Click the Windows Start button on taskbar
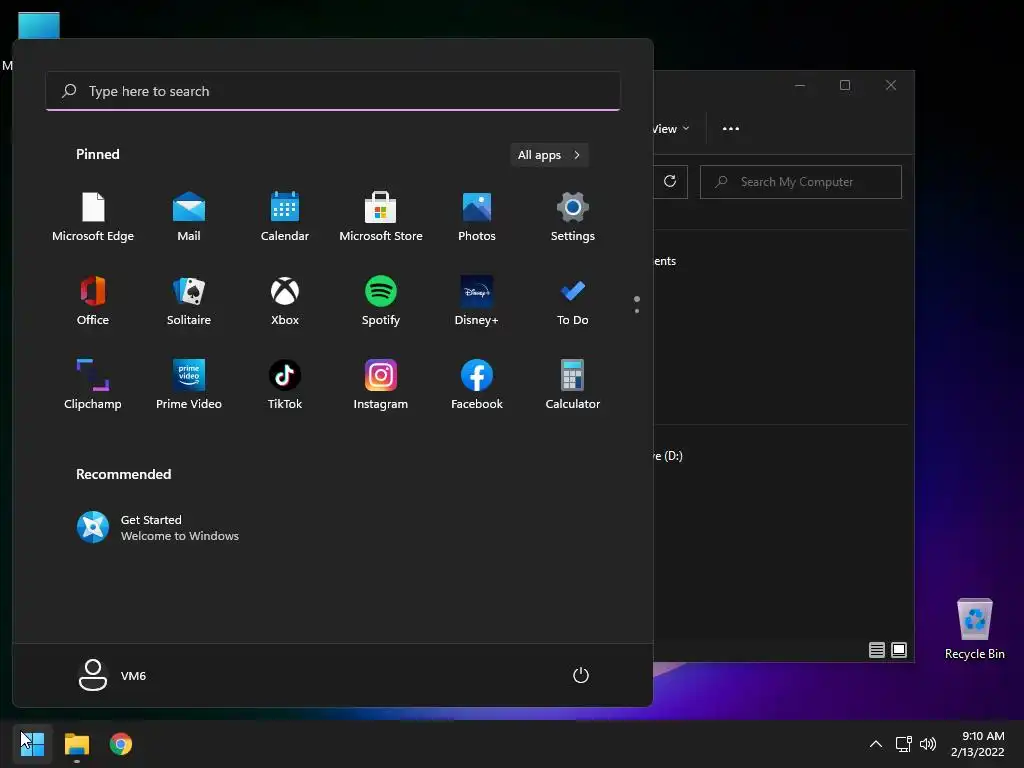 click(x=32, y=744)
